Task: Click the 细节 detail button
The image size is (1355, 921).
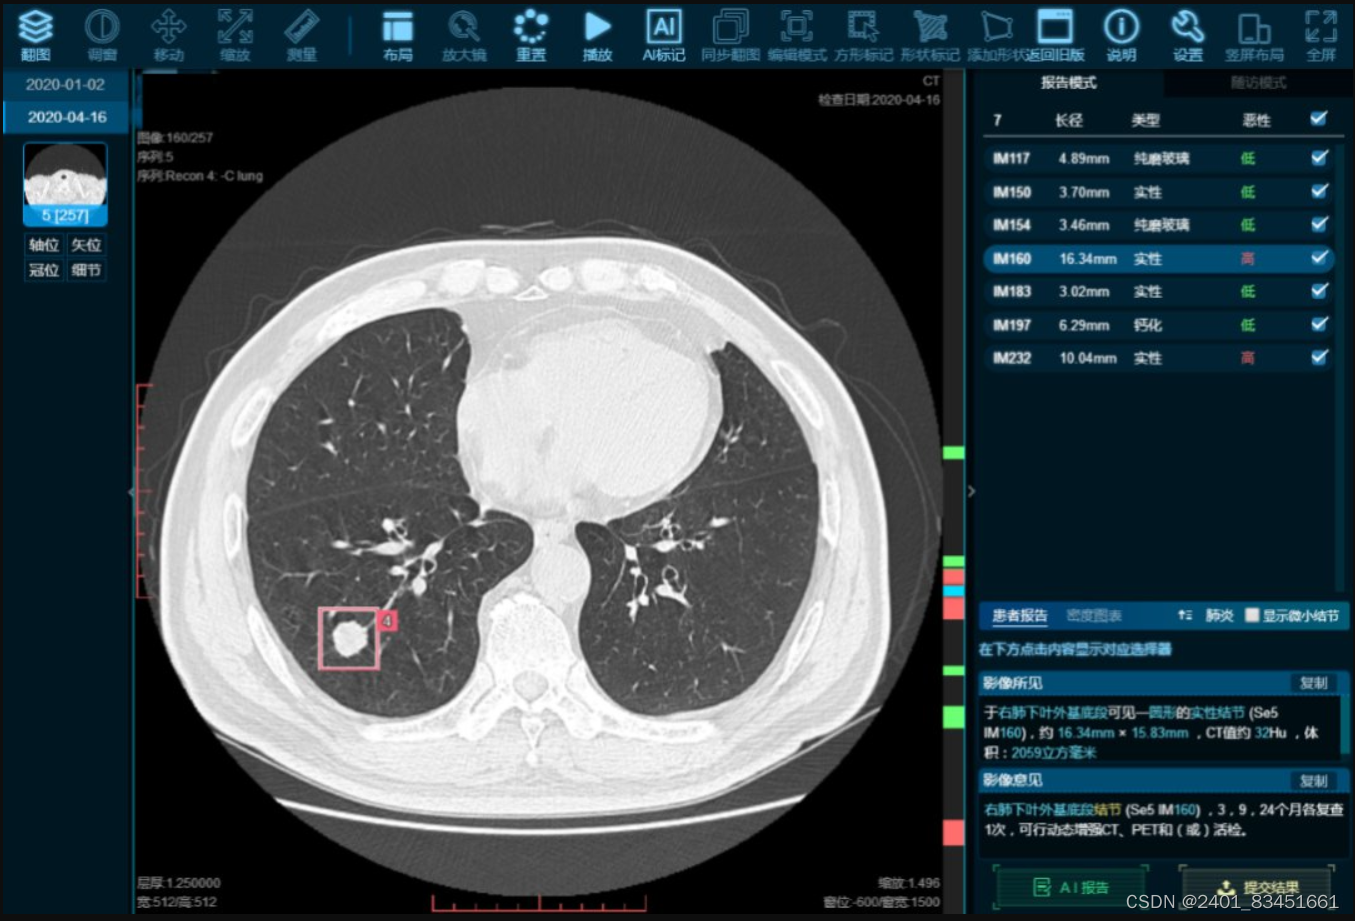Action: 86,270
